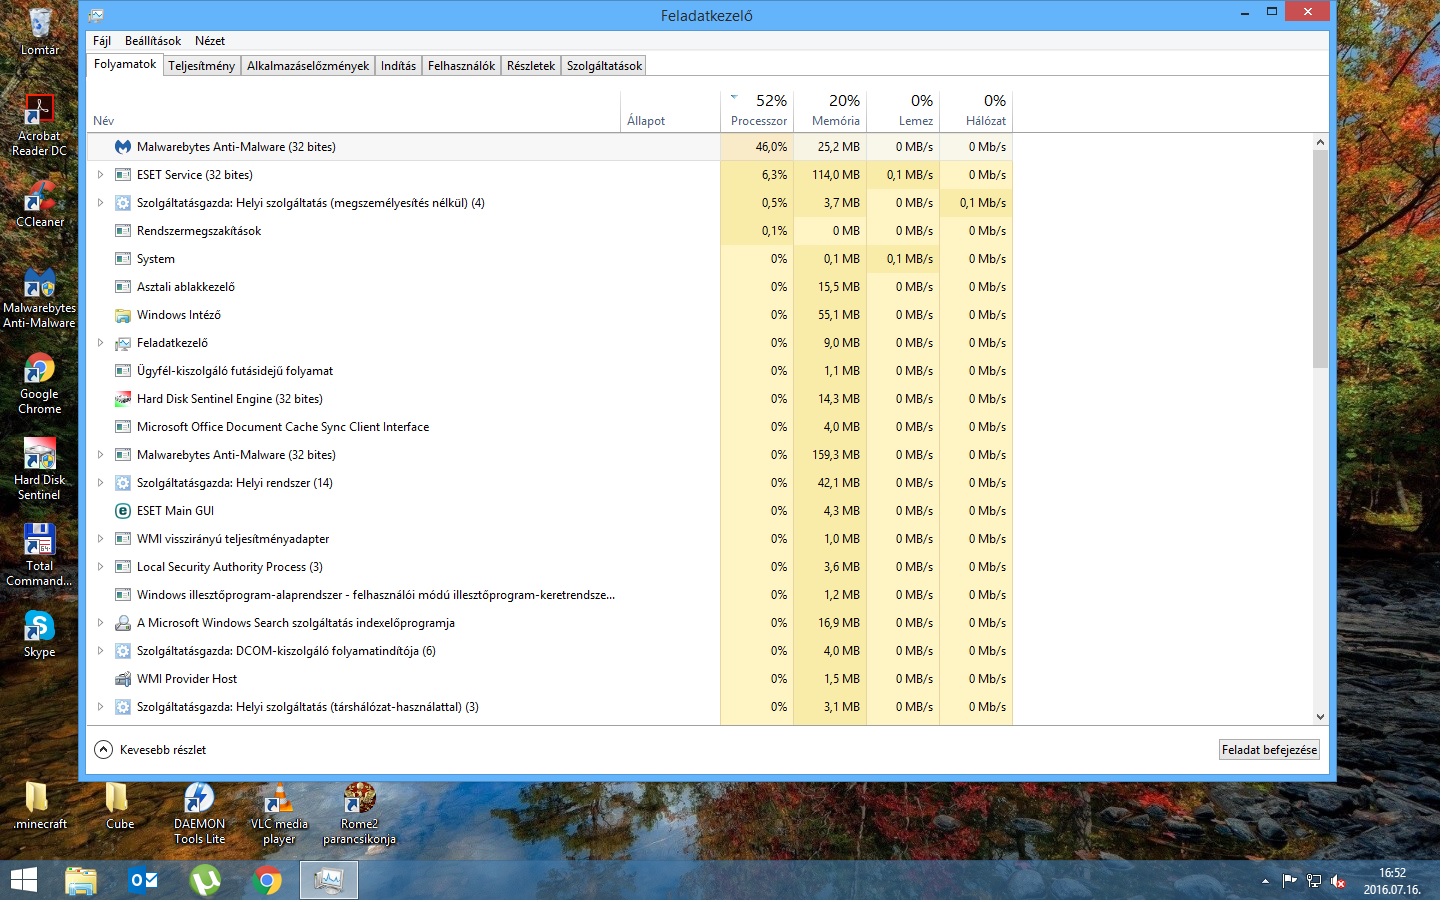The image size is (1444, 902).
Task: Select DAEMON Tools Lite desktop shortcut
Action: 199,814
